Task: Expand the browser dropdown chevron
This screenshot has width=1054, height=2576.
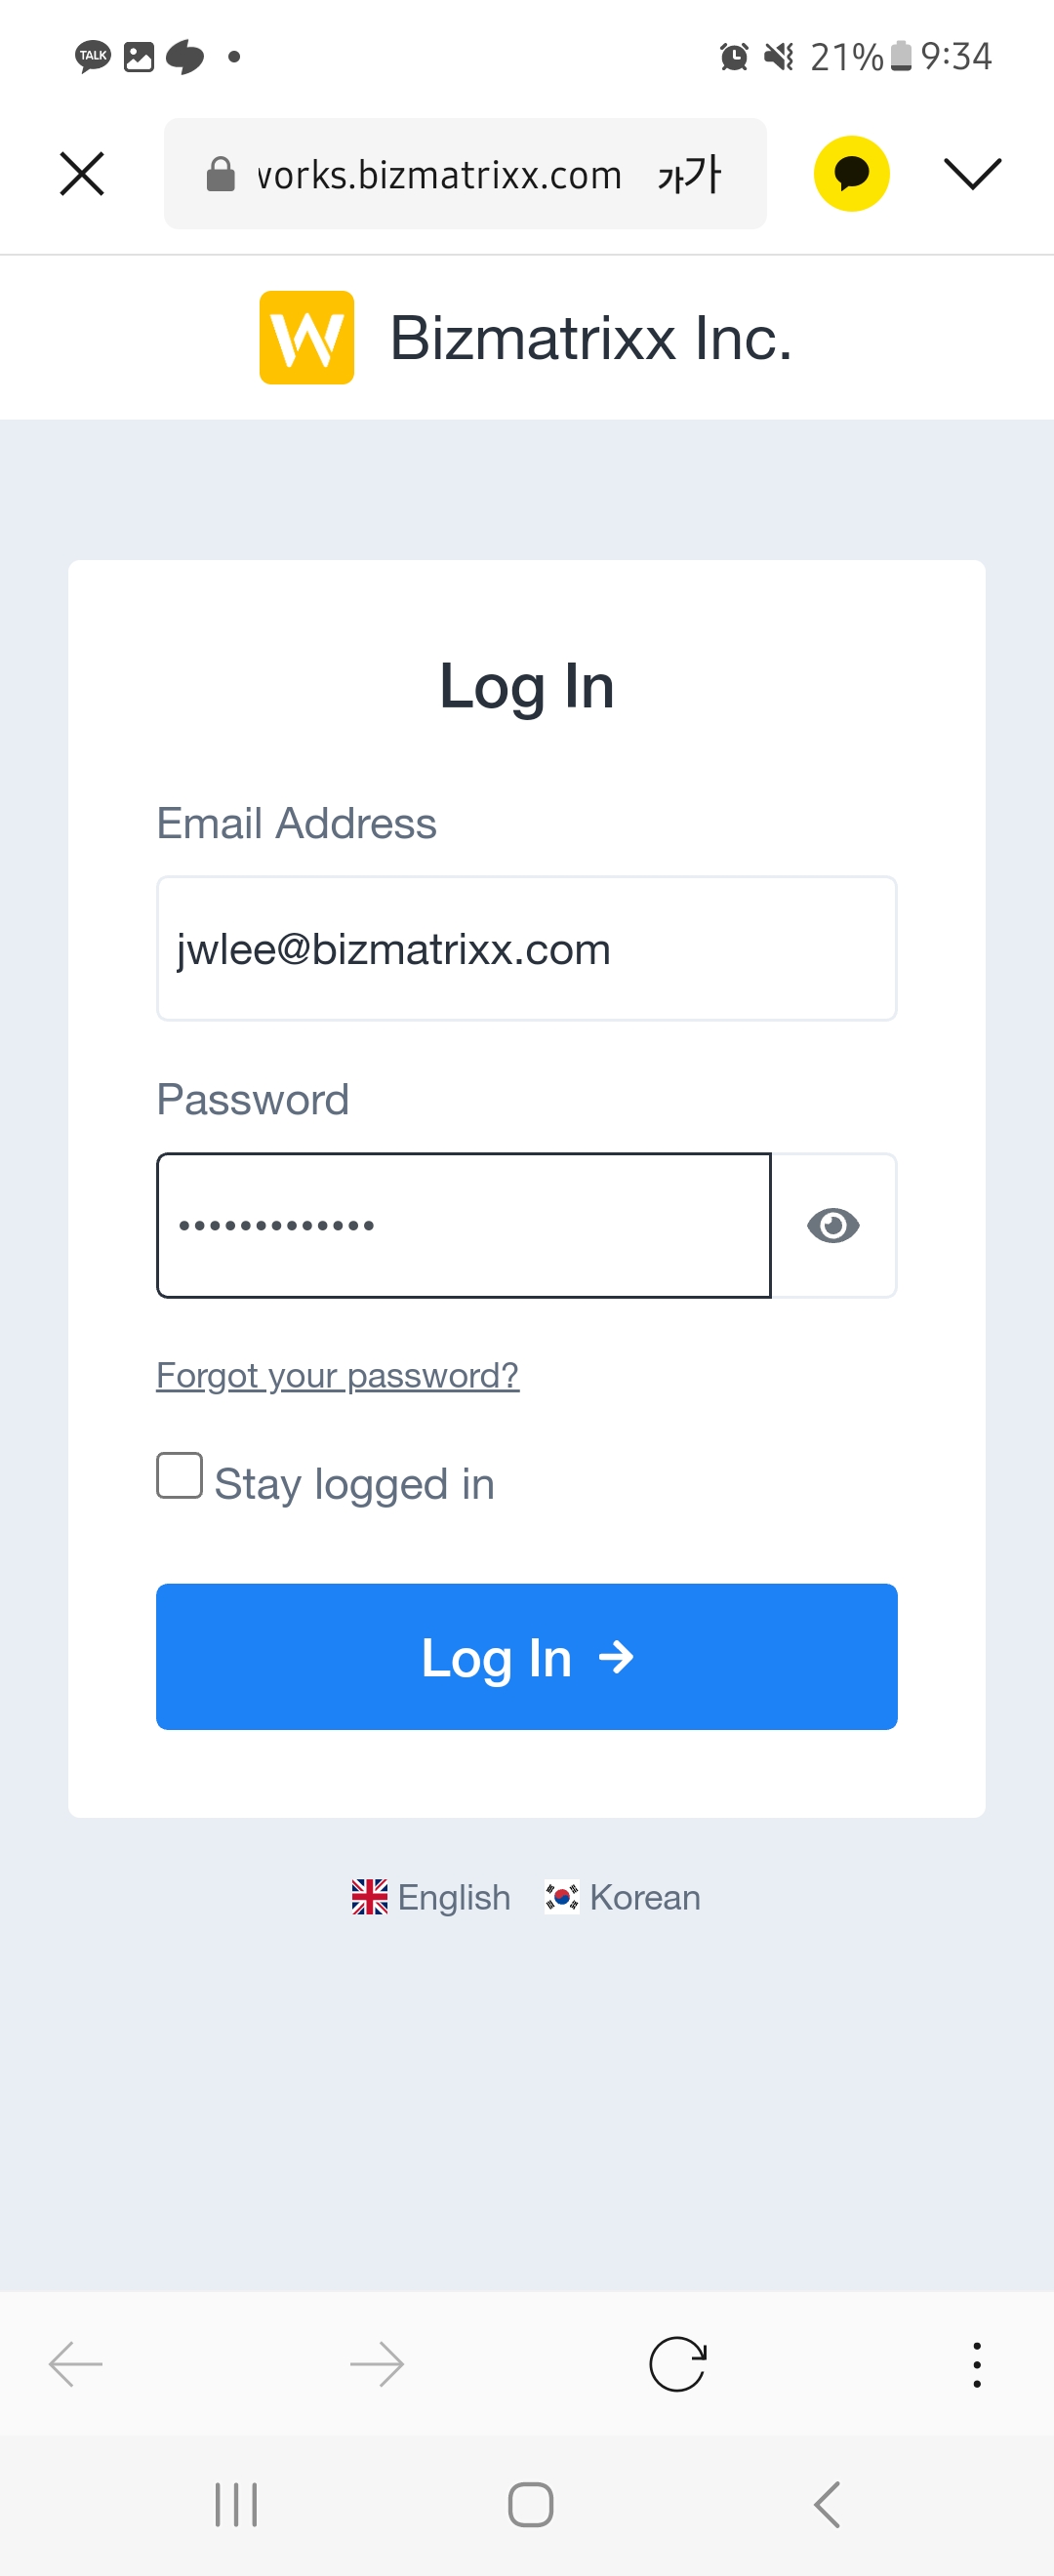Action: [972, 174]
